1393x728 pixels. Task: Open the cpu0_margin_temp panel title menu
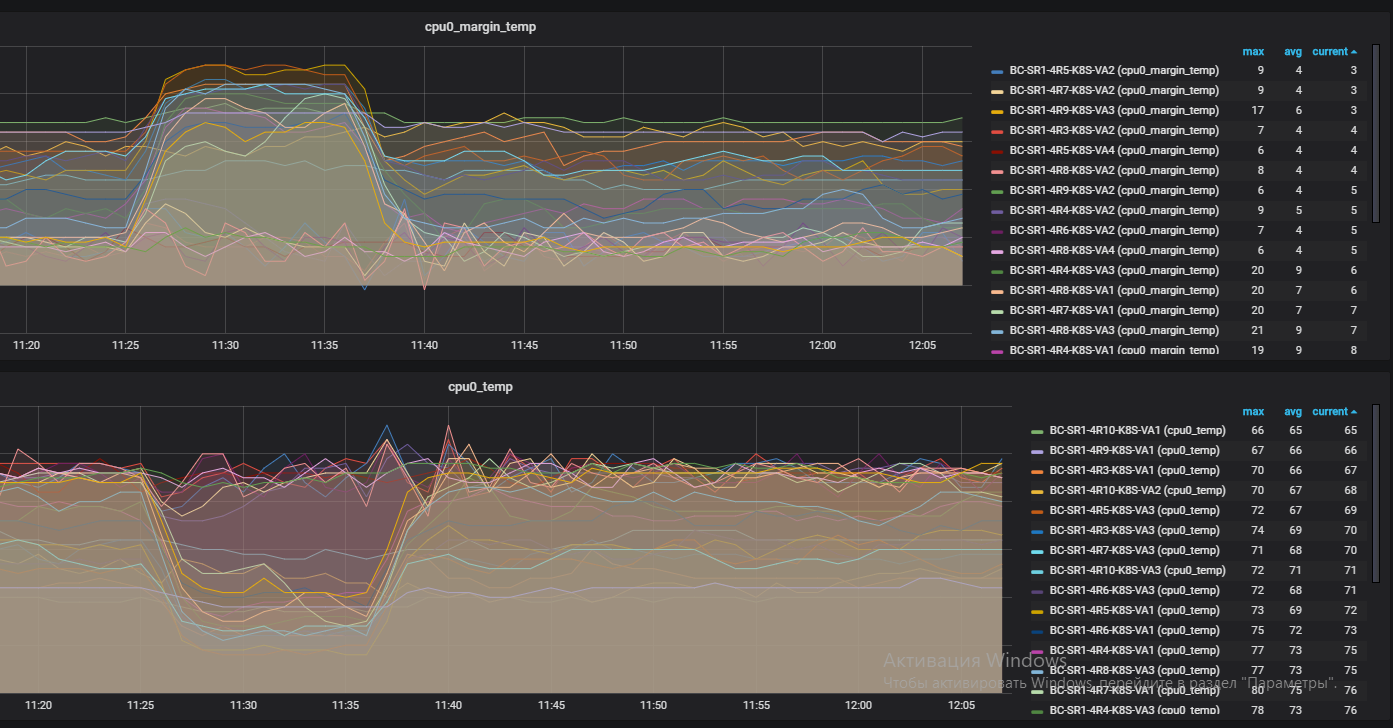pos(480,27)
